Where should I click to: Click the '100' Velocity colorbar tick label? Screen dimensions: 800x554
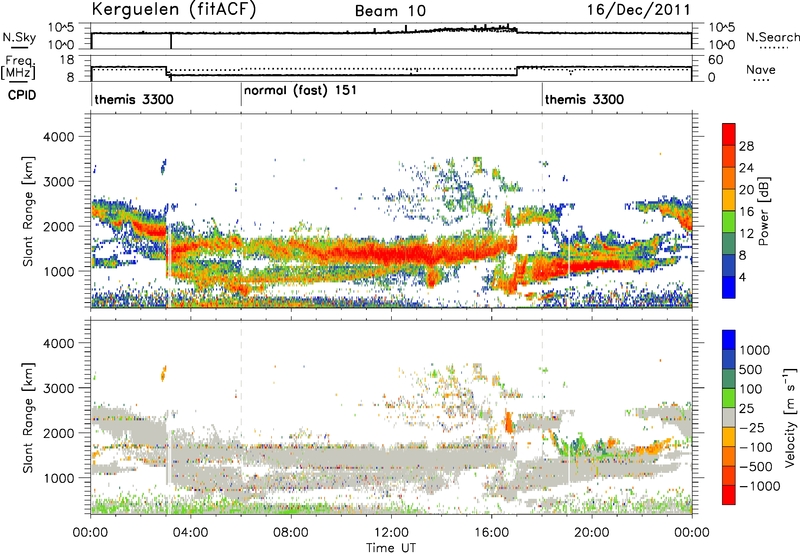753,389
